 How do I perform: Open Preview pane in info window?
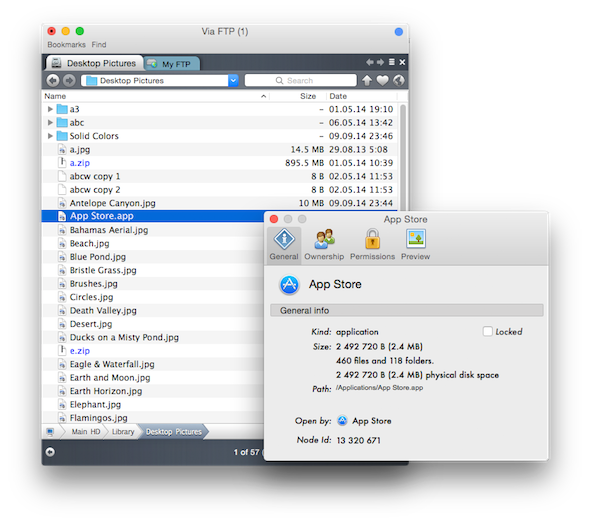[416, 245]
